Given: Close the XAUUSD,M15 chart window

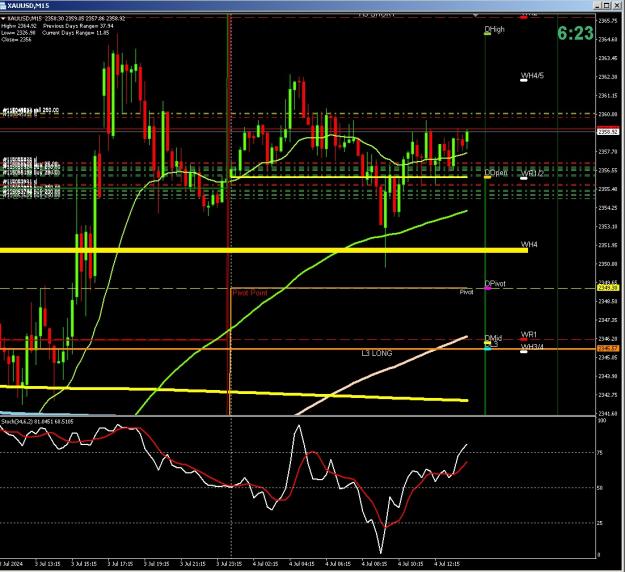Looking at the screenshot, I should (x=615, y=6).
